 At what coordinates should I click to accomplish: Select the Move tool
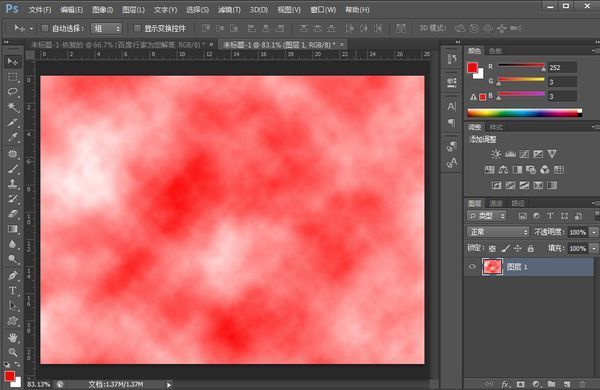(13, 61)
